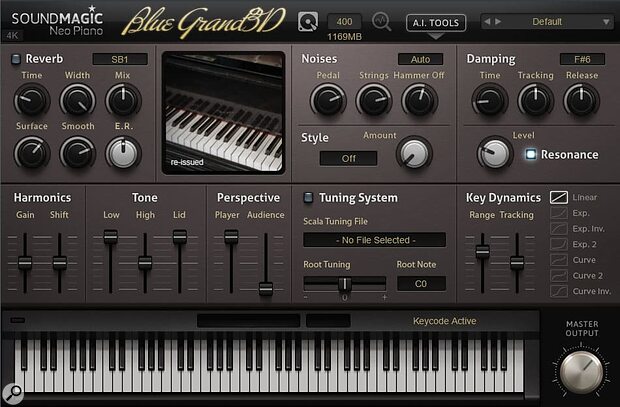Open the Default preset dropdown
Viewport: 620px width, 407px height.
(547, 21)
